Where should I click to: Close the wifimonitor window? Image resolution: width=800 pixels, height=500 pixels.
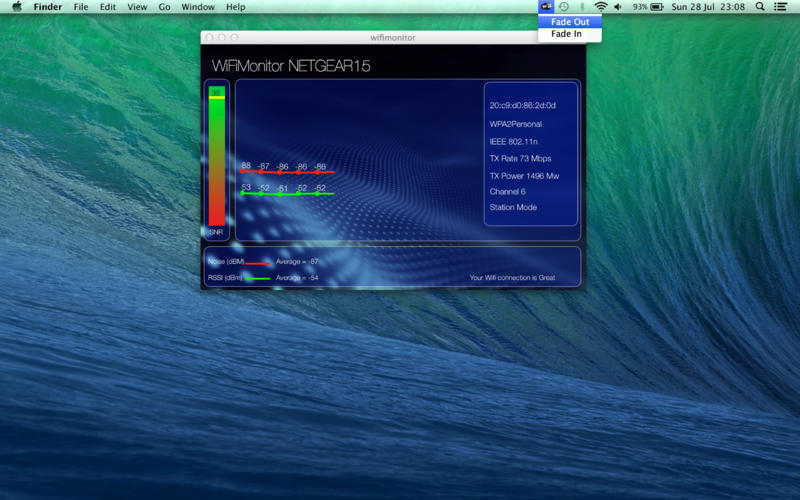pyautogui.click(x=210, y=37)
